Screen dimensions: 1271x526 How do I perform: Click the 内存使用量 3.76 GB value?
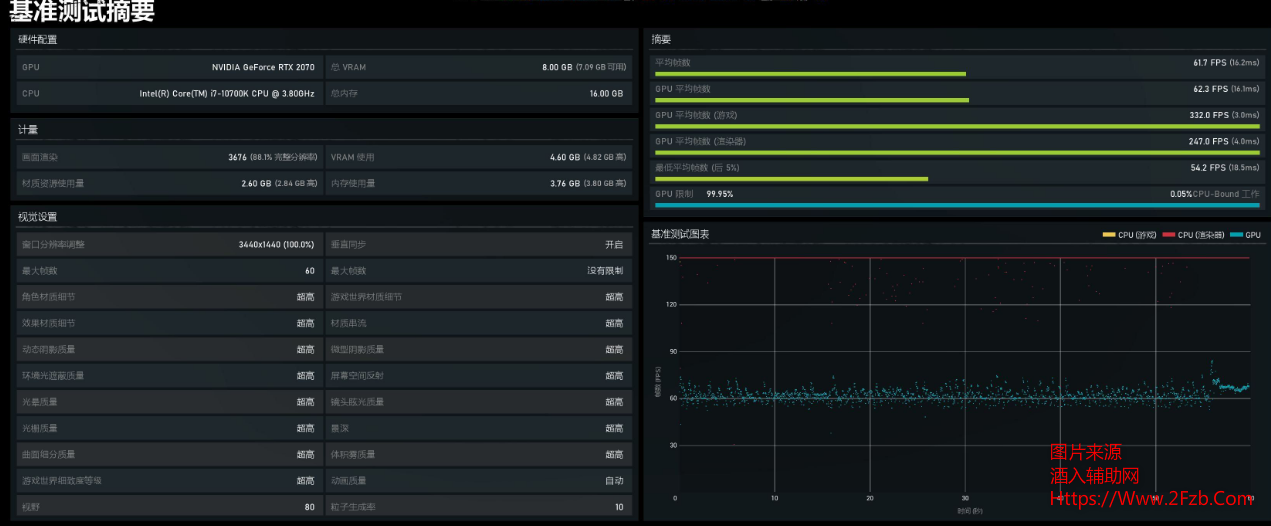pyautogui.click(x=588, y=183)
